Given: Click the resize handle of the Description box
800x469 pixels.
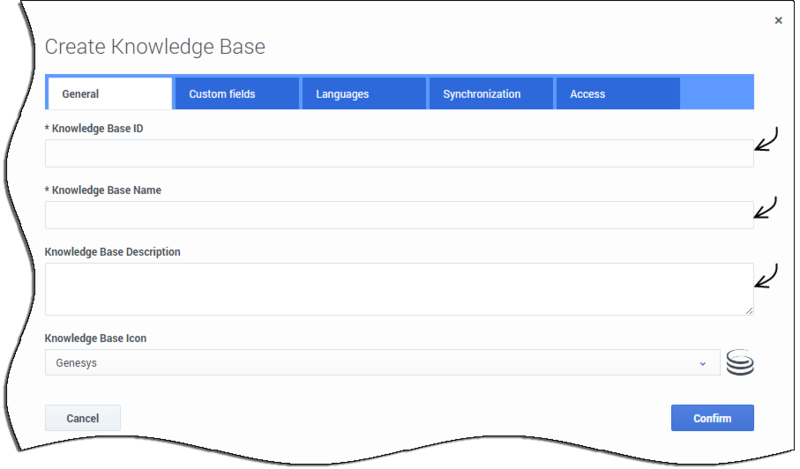Looking at the screenshot, I should [748, 310].
